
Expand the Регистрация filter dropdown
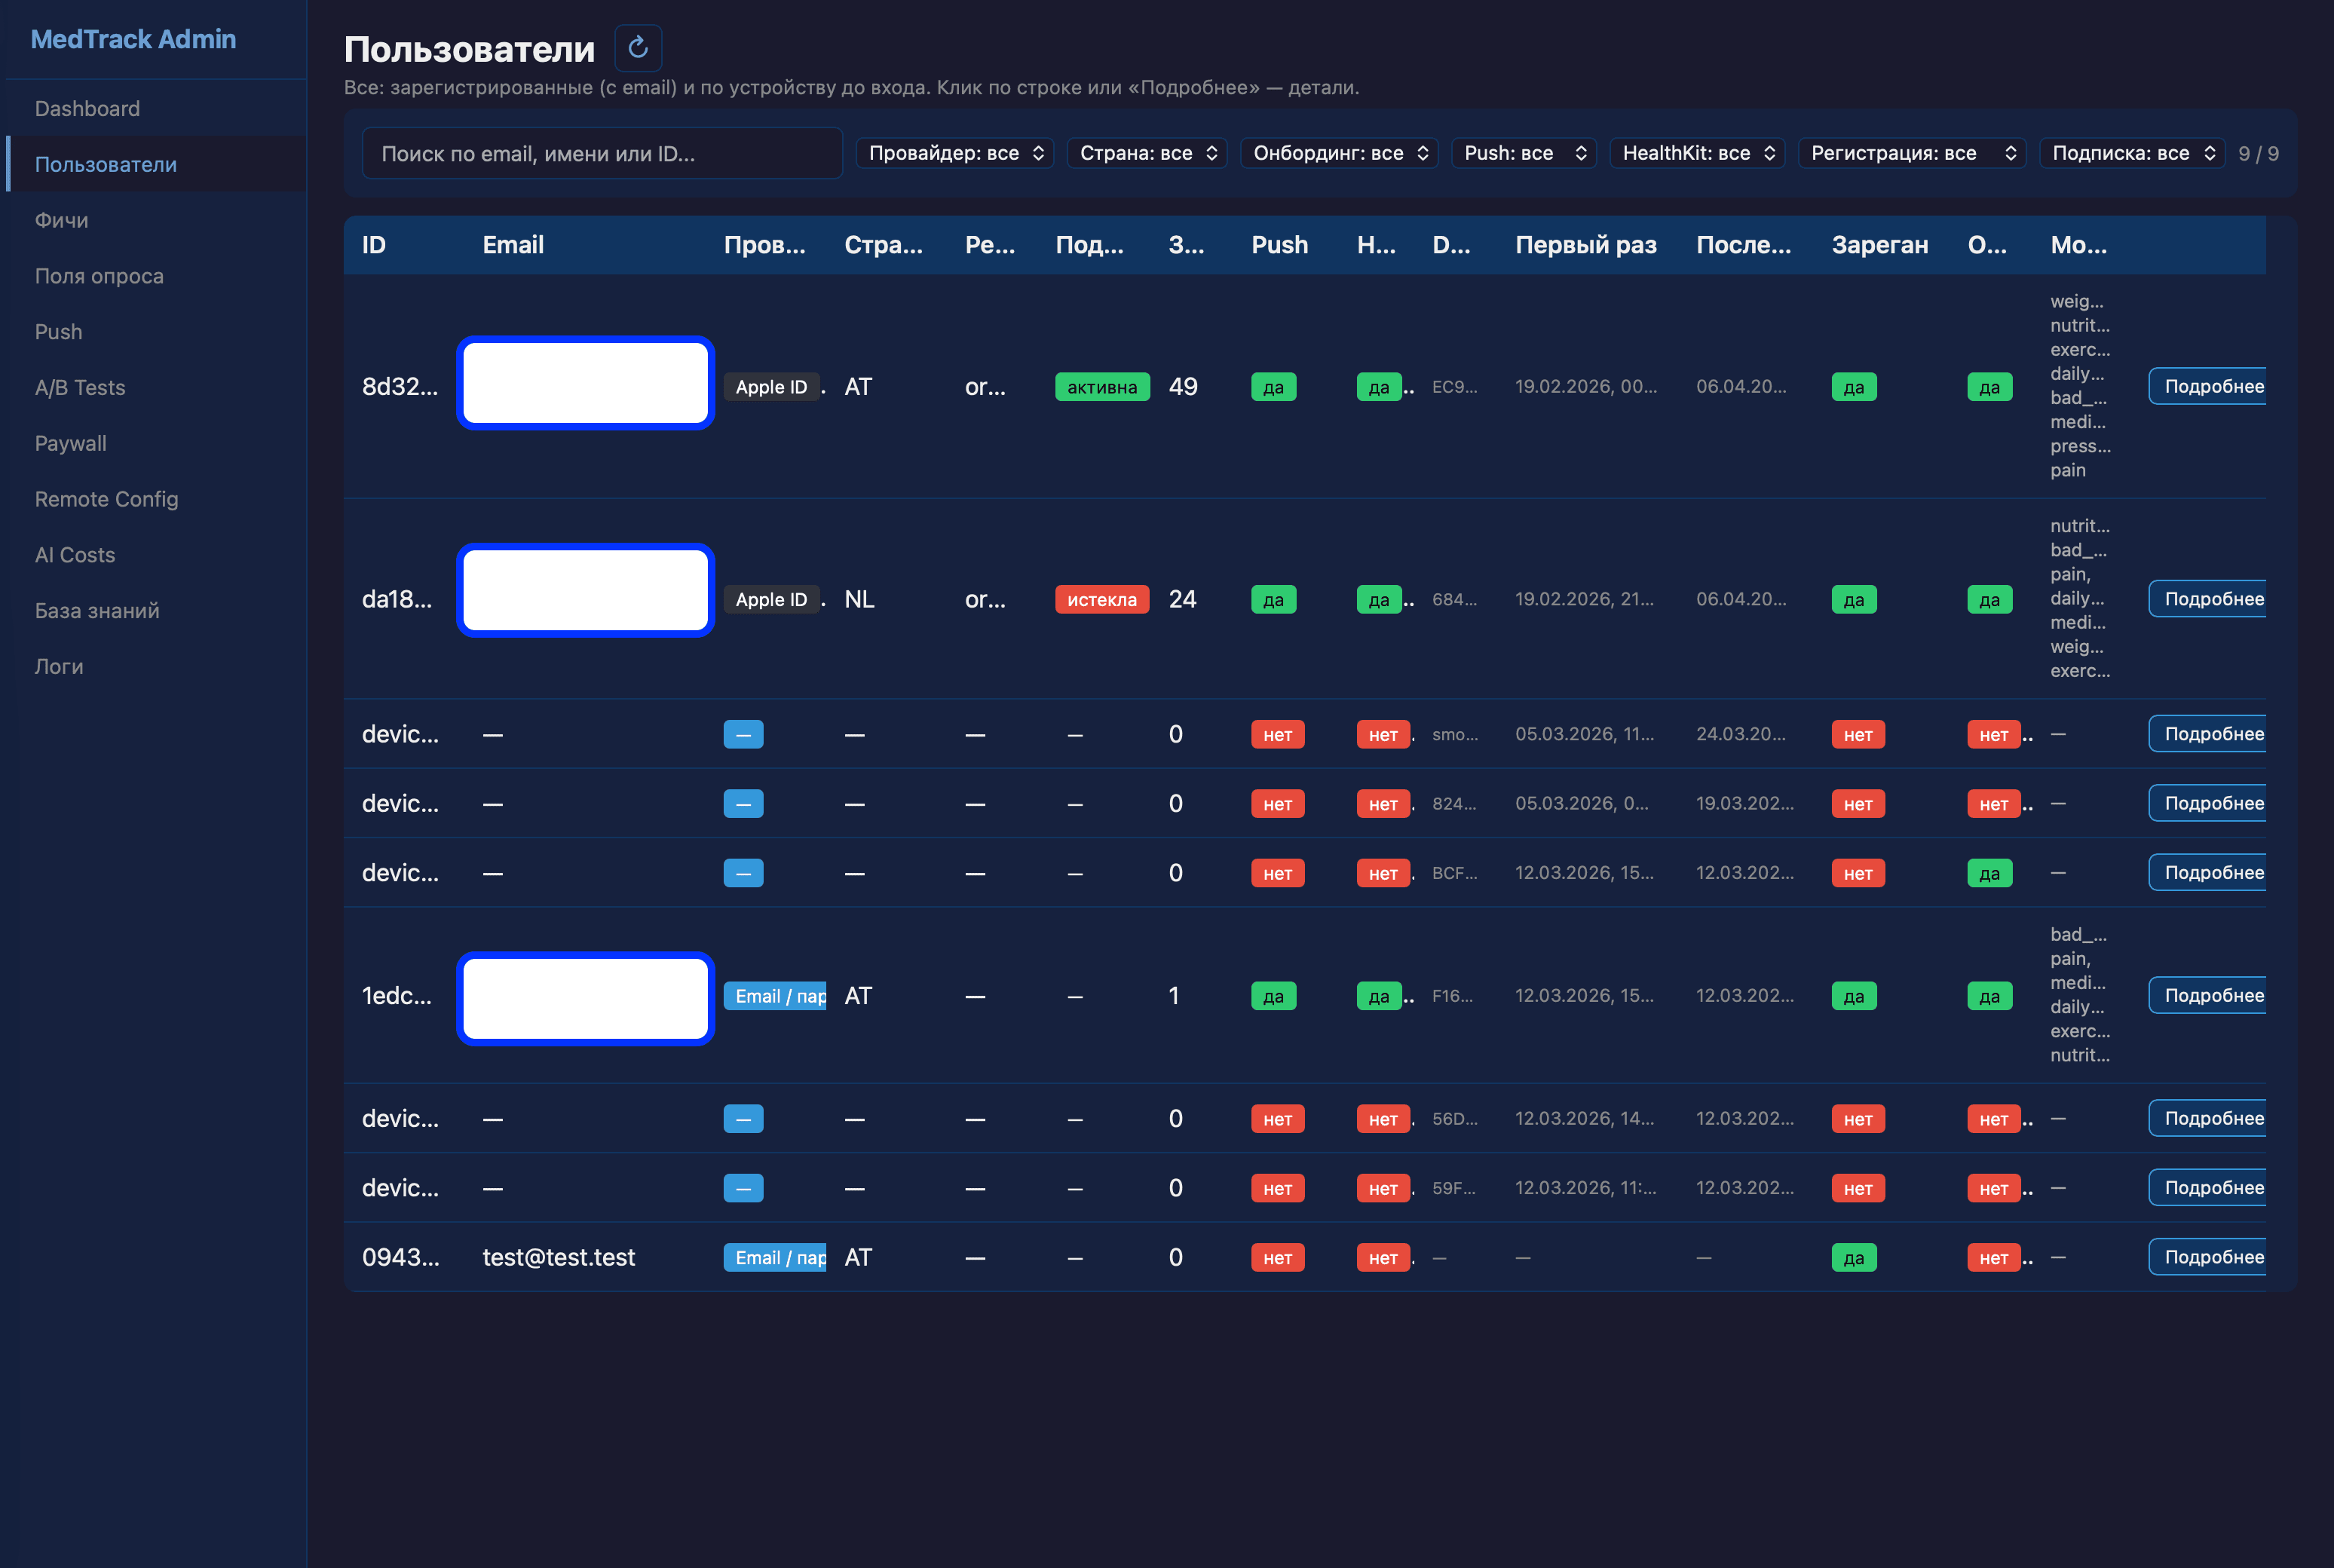(1912, 153)
